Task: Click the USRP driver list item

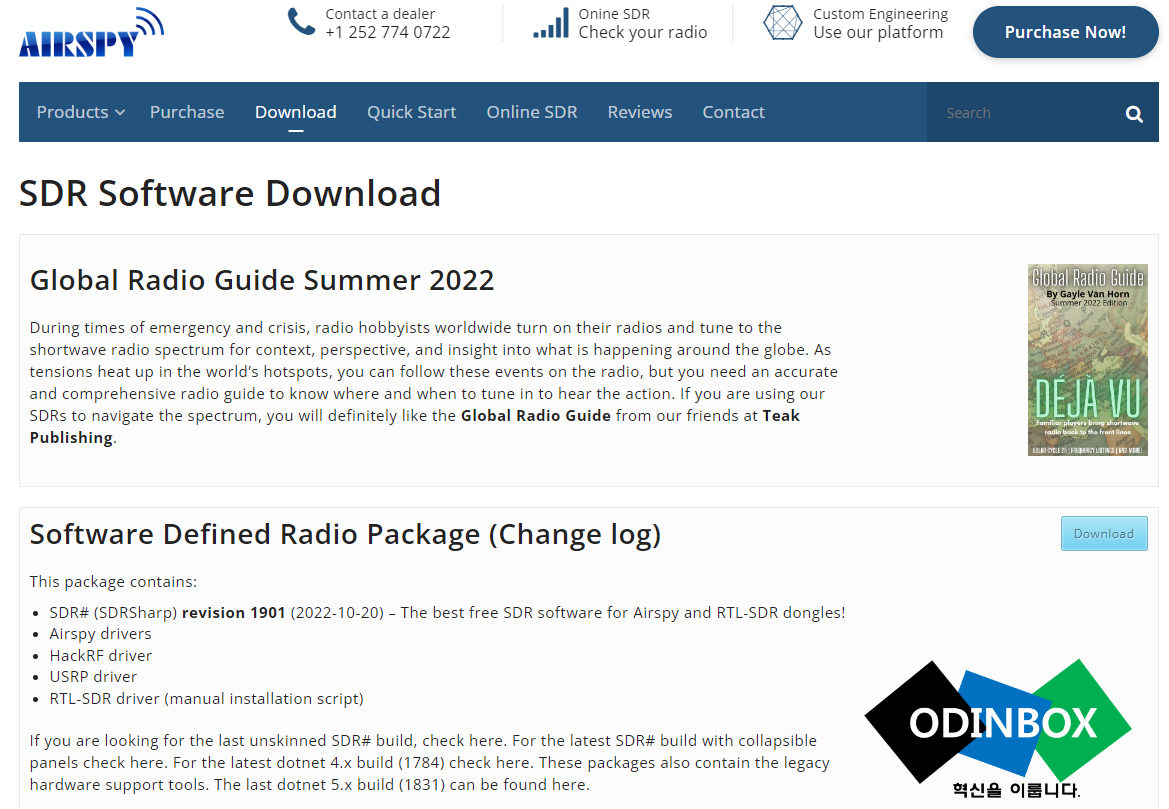Action: coord(93,677)
